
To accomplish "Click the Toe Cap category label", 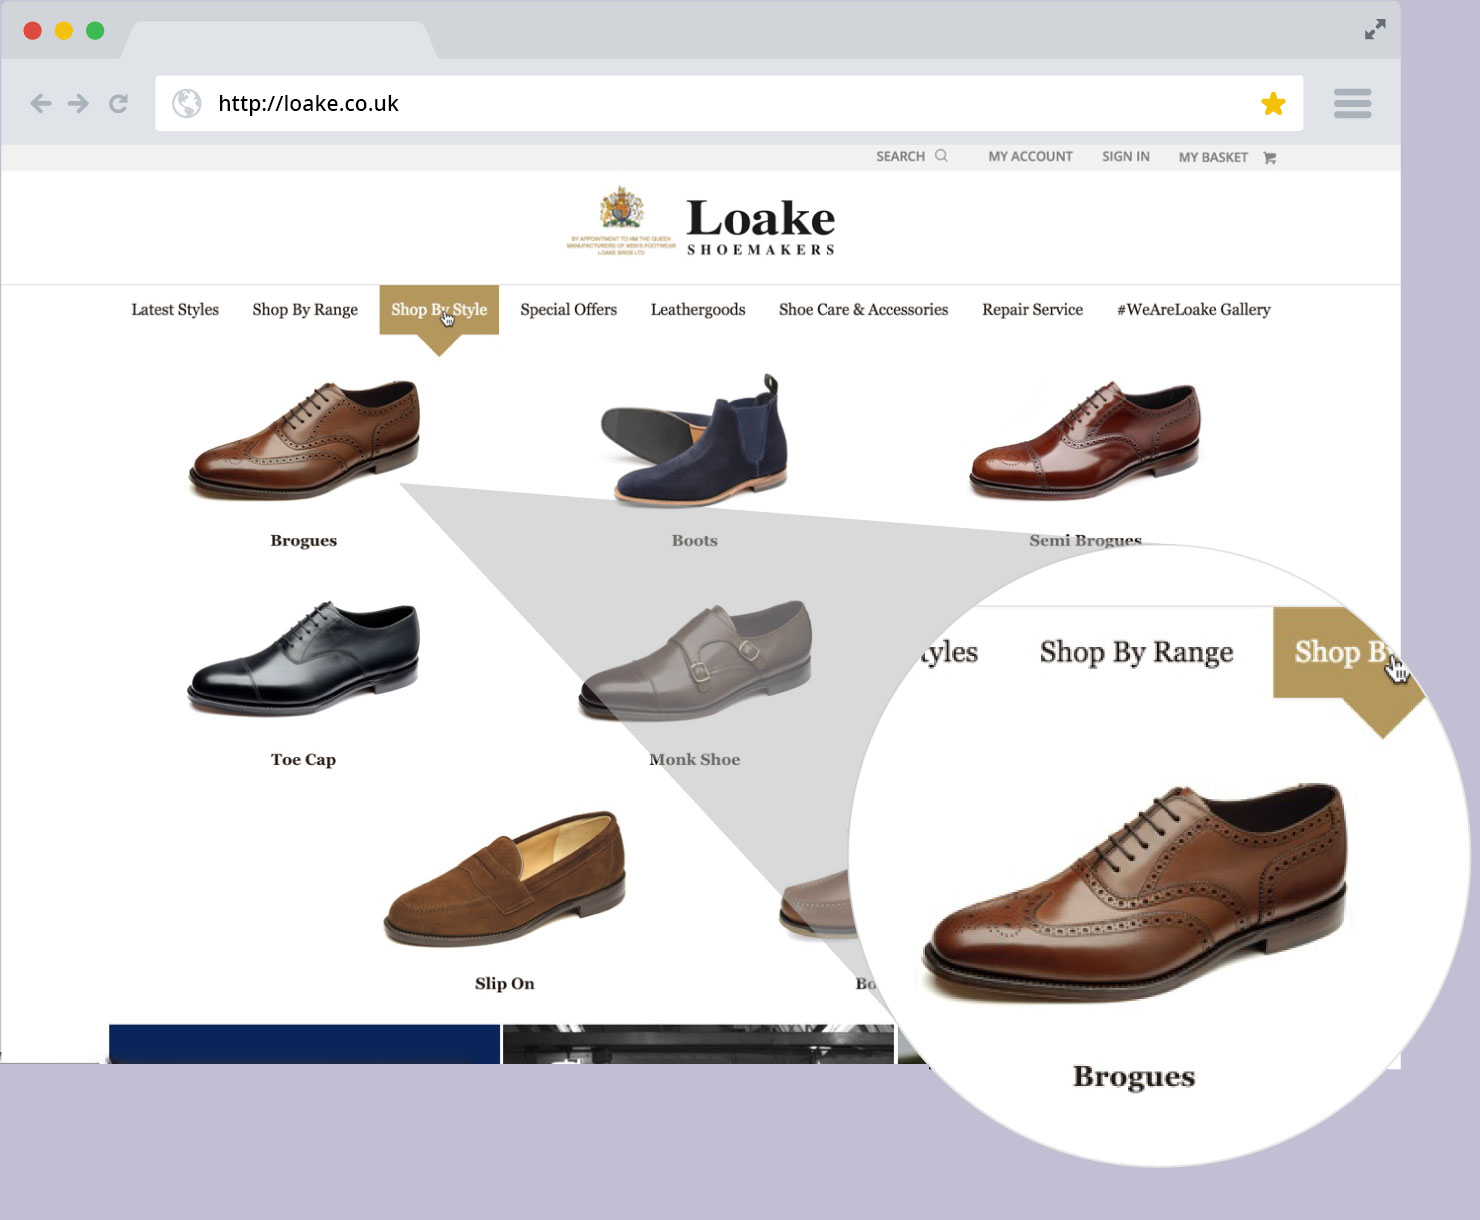I will pyautogui.click(x=303, y=759).
